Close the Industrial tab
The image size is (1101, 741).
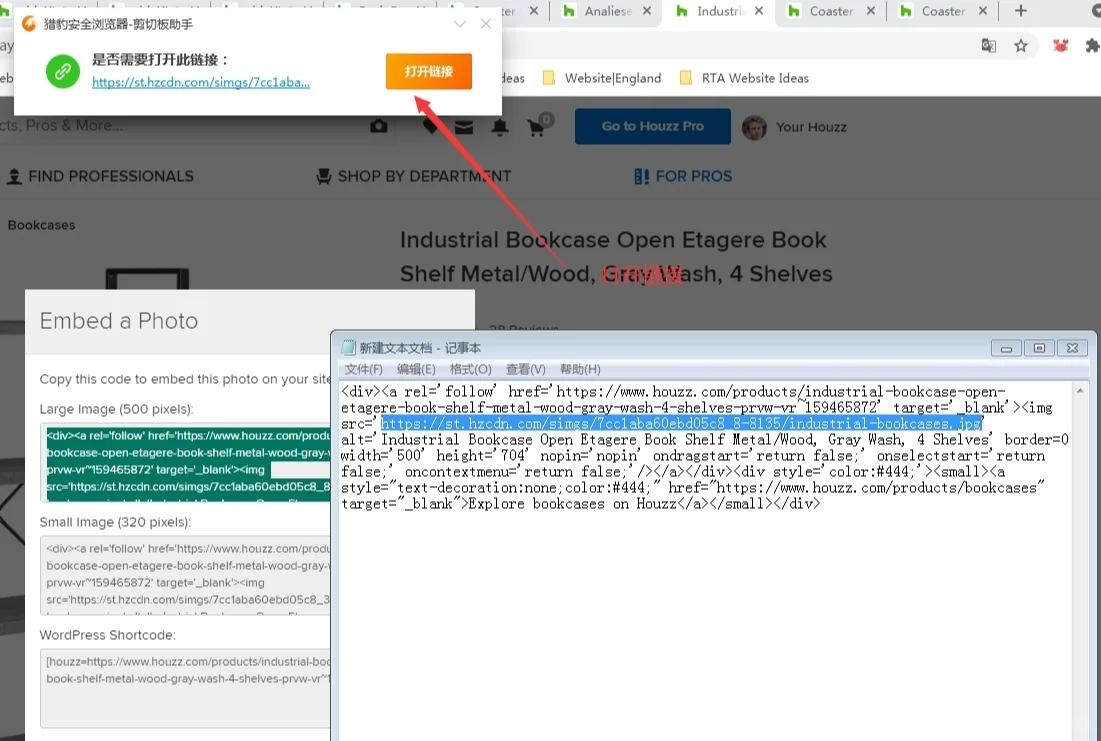point(759,11)
